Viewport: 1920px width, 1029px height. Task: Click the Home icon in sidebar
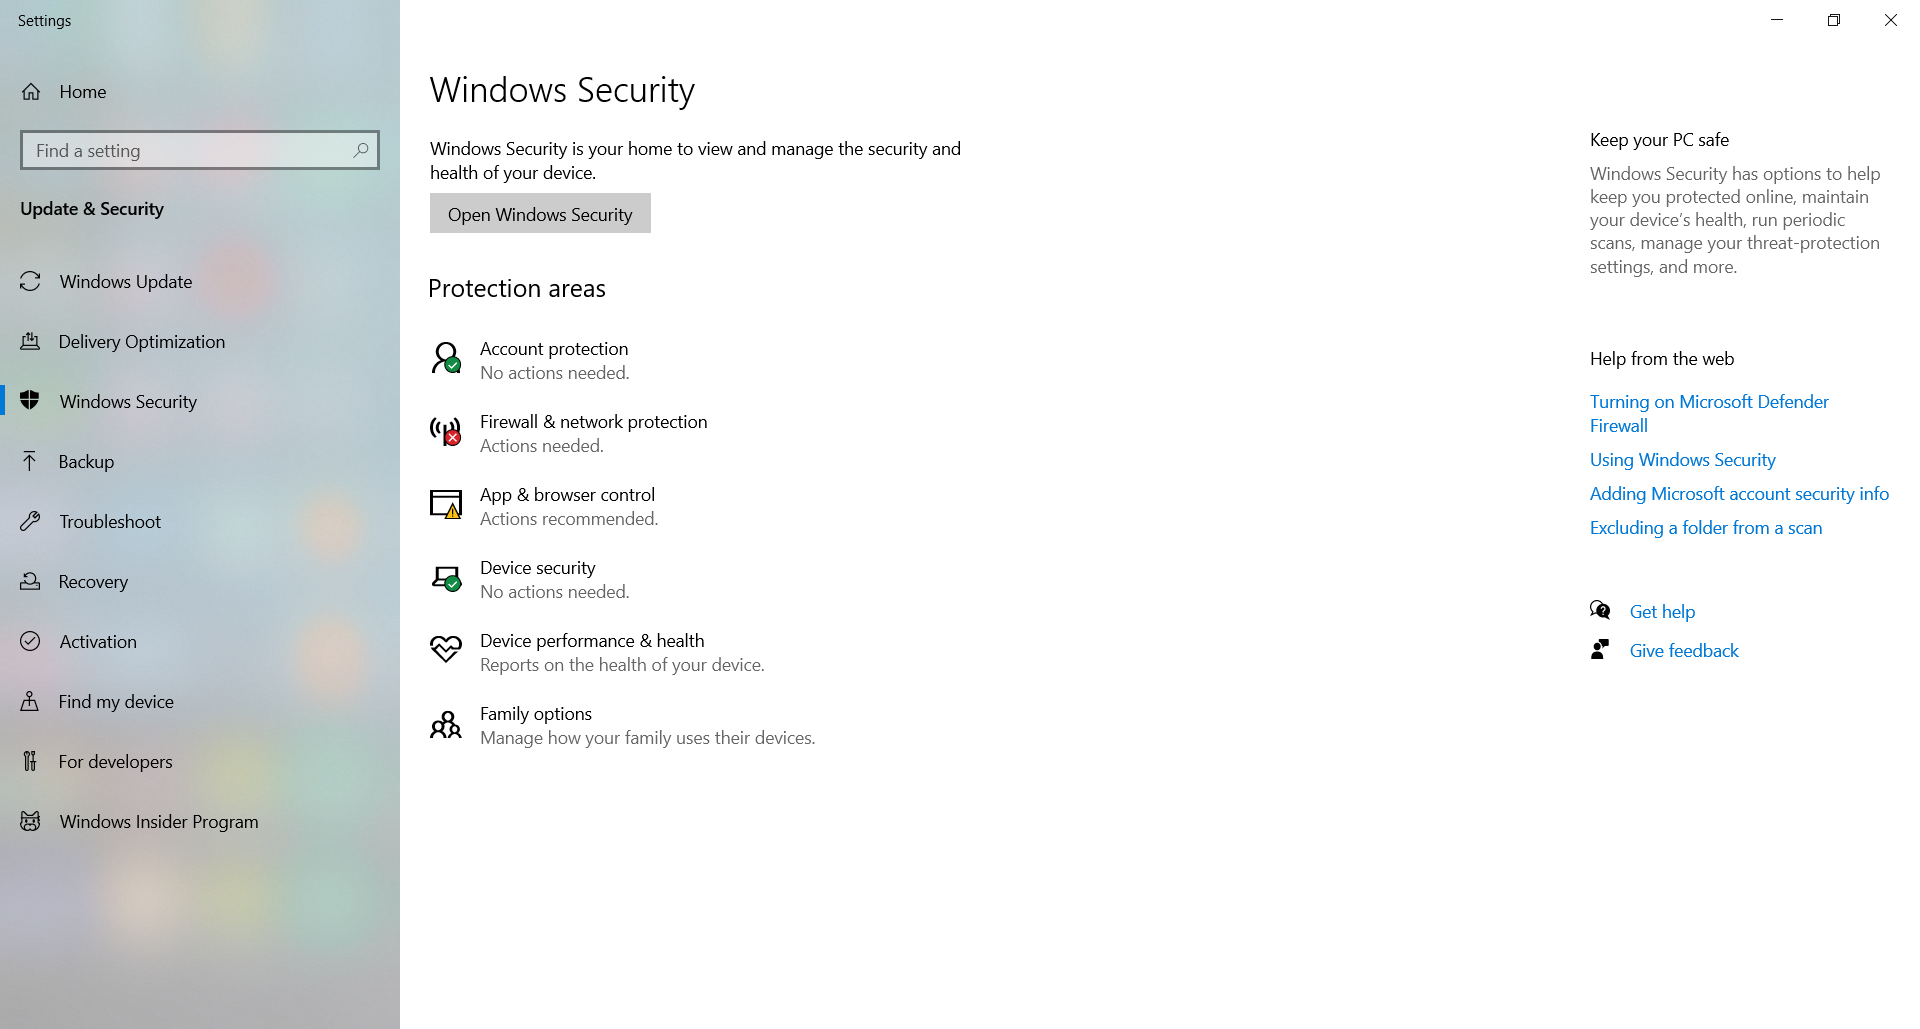click(32, 92)
